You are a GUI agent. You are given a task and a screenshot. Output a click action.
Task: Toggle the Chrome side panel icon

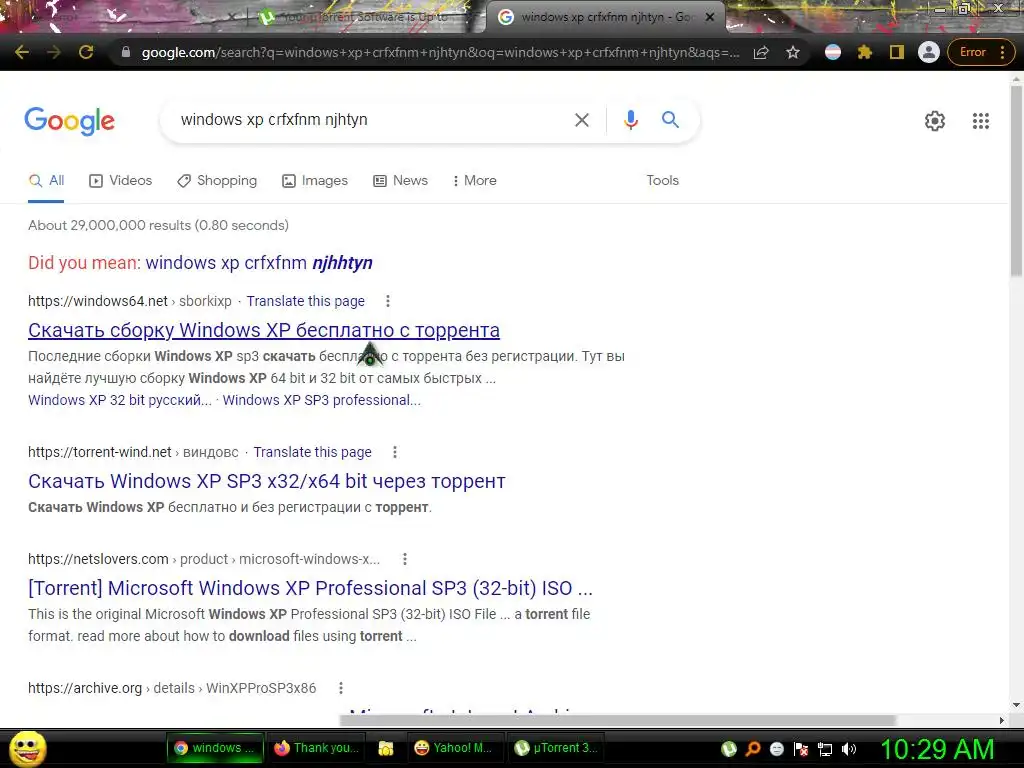point(897,52)
